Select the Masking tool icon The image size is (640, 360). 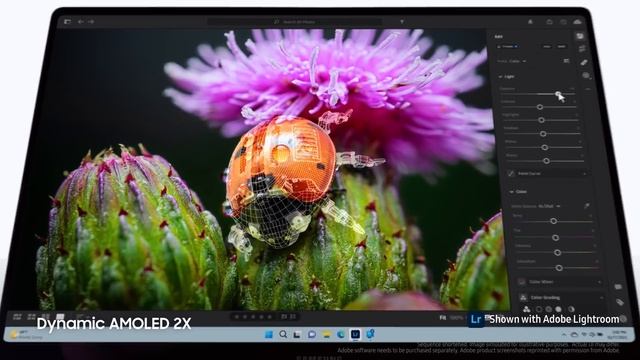pyautogui.click(x=587, y=76)
